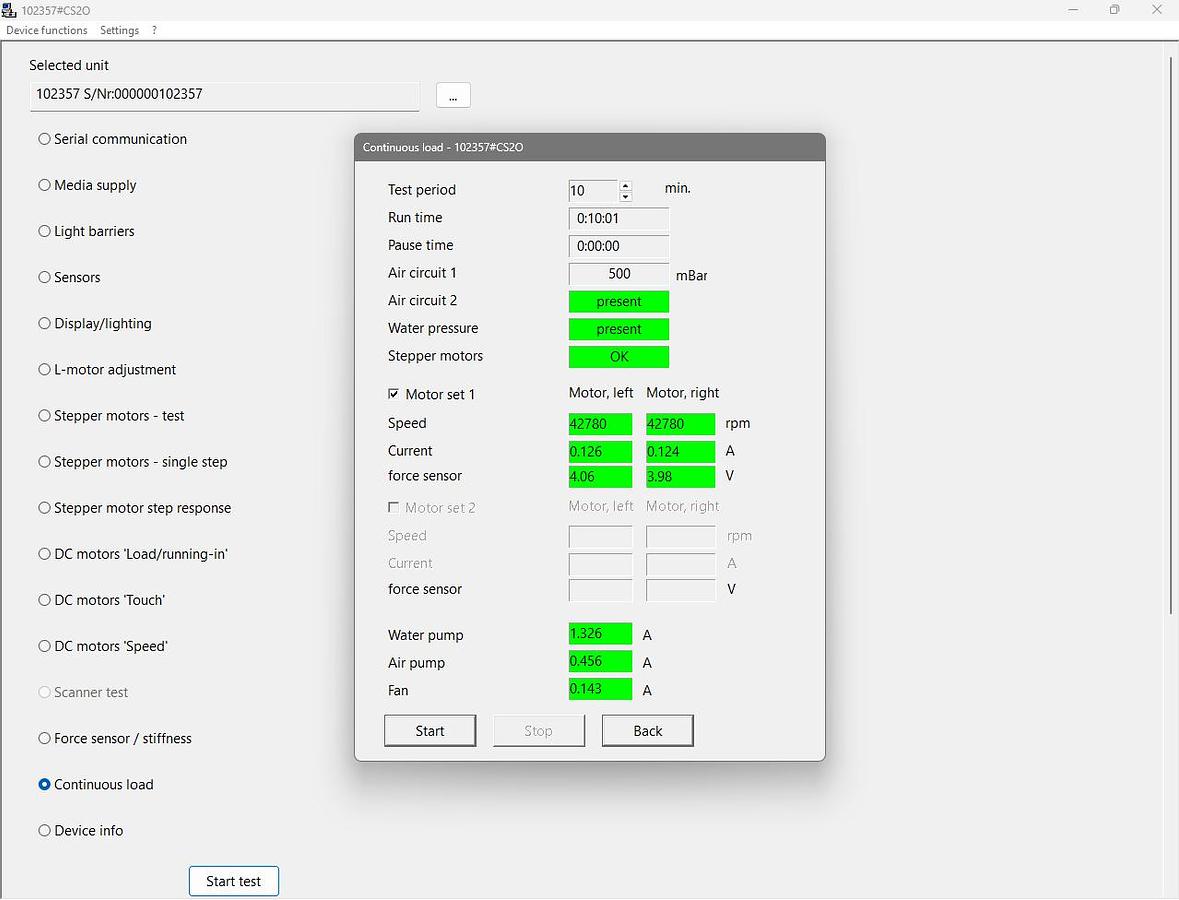The image size is (1179, 900).
Task: Select Stepper motors - single step option
Action: pyautogui.click(x=44, y=462)
